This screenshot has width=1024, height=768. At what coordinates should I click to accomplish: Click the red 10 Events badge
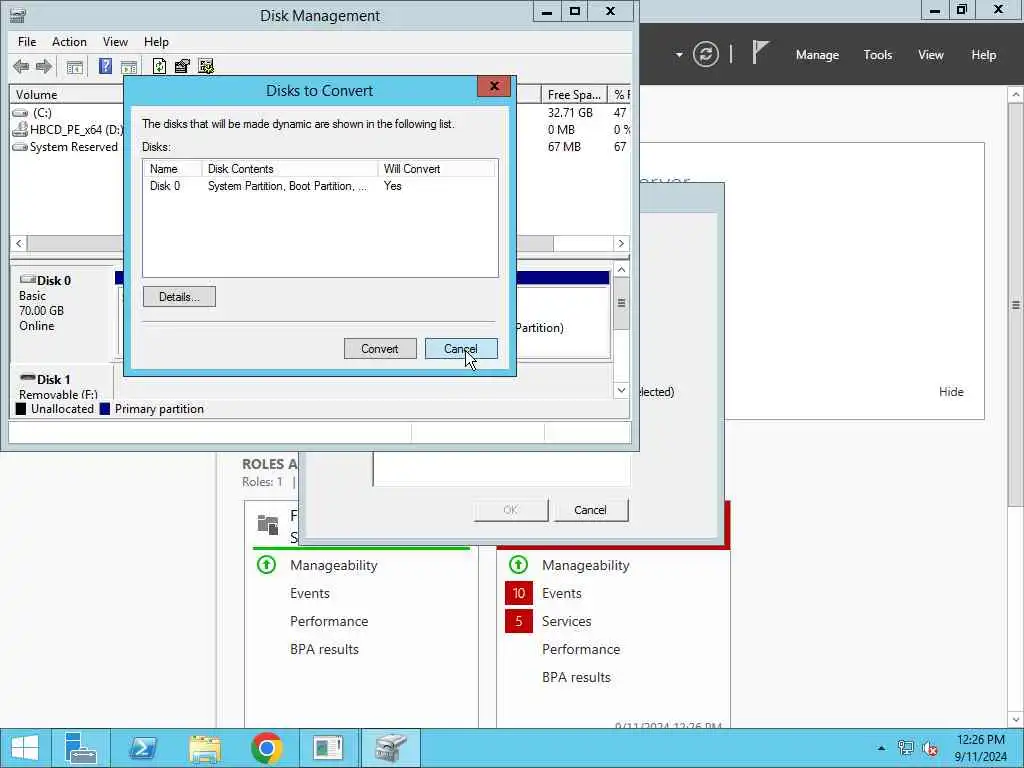519,593
